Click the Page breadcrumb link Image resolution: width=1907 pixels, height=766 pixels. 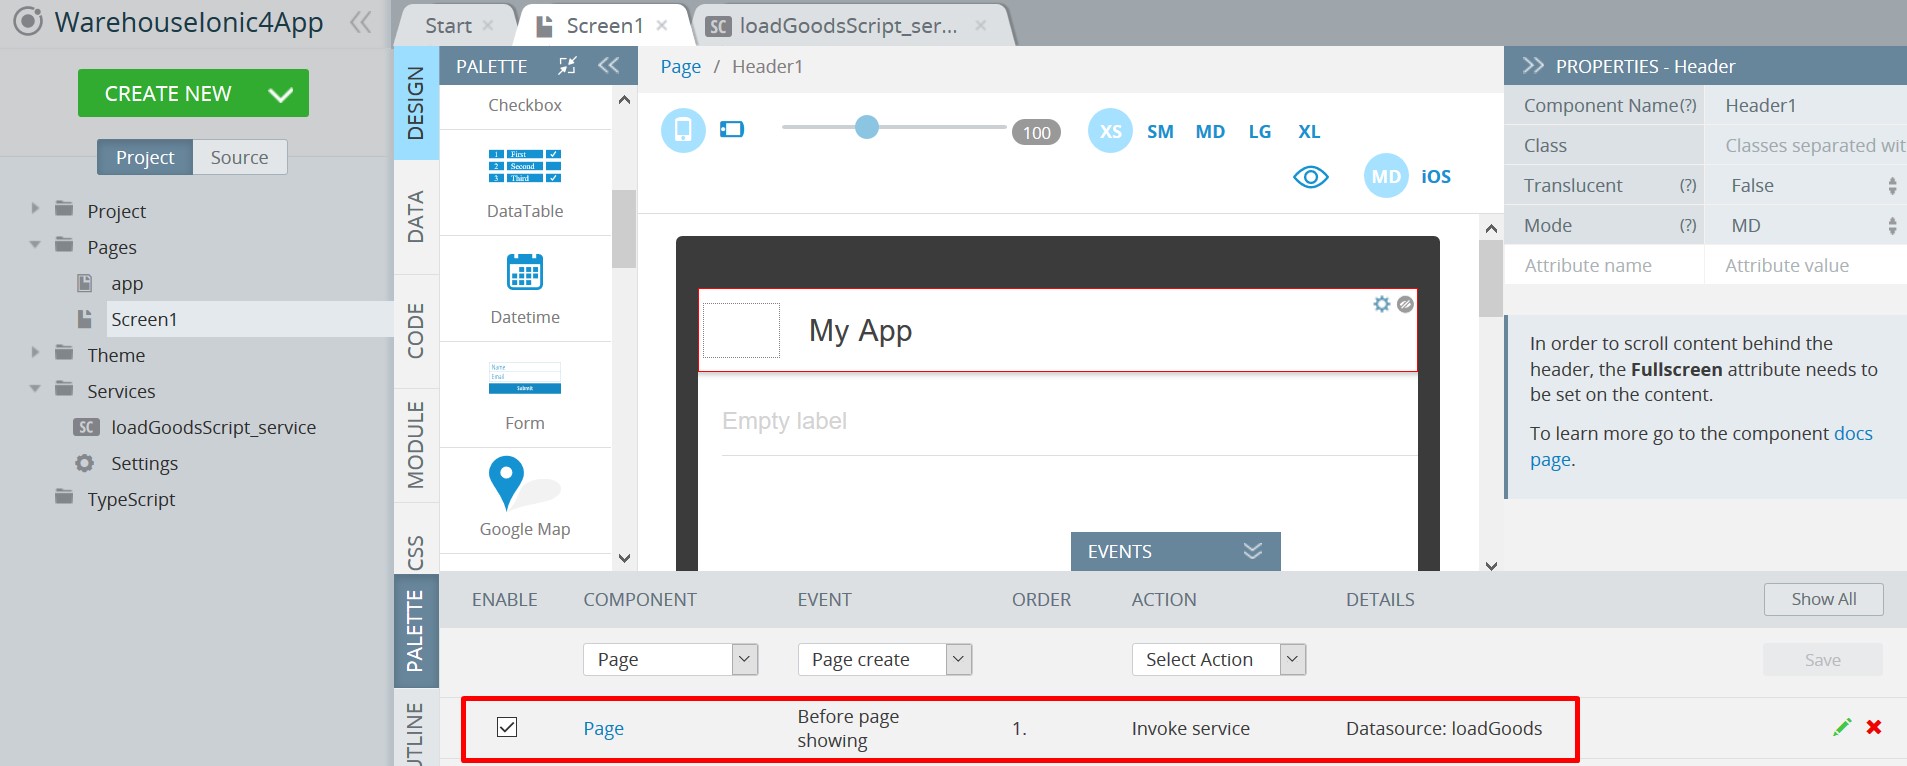[681, 67]
